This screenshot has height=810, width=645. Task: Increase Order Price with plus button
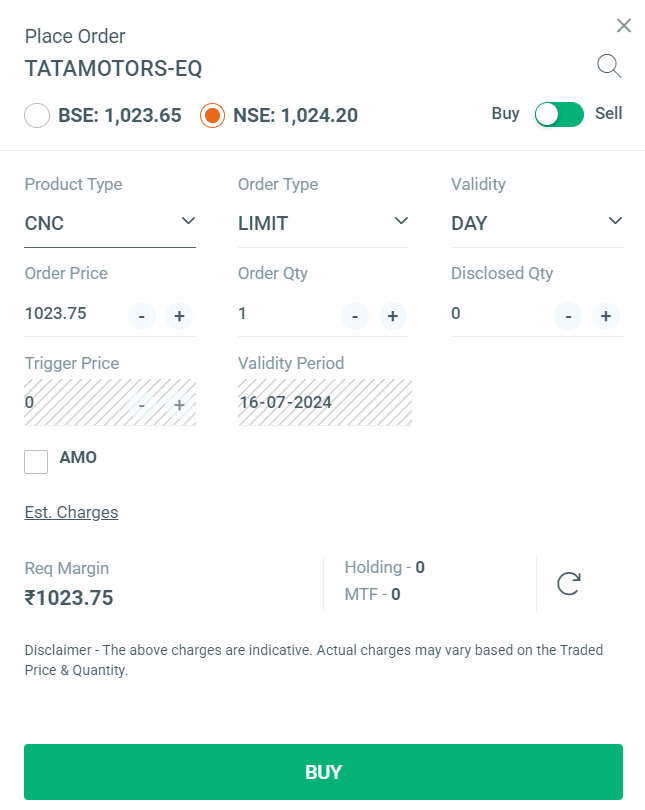point(179,316)
